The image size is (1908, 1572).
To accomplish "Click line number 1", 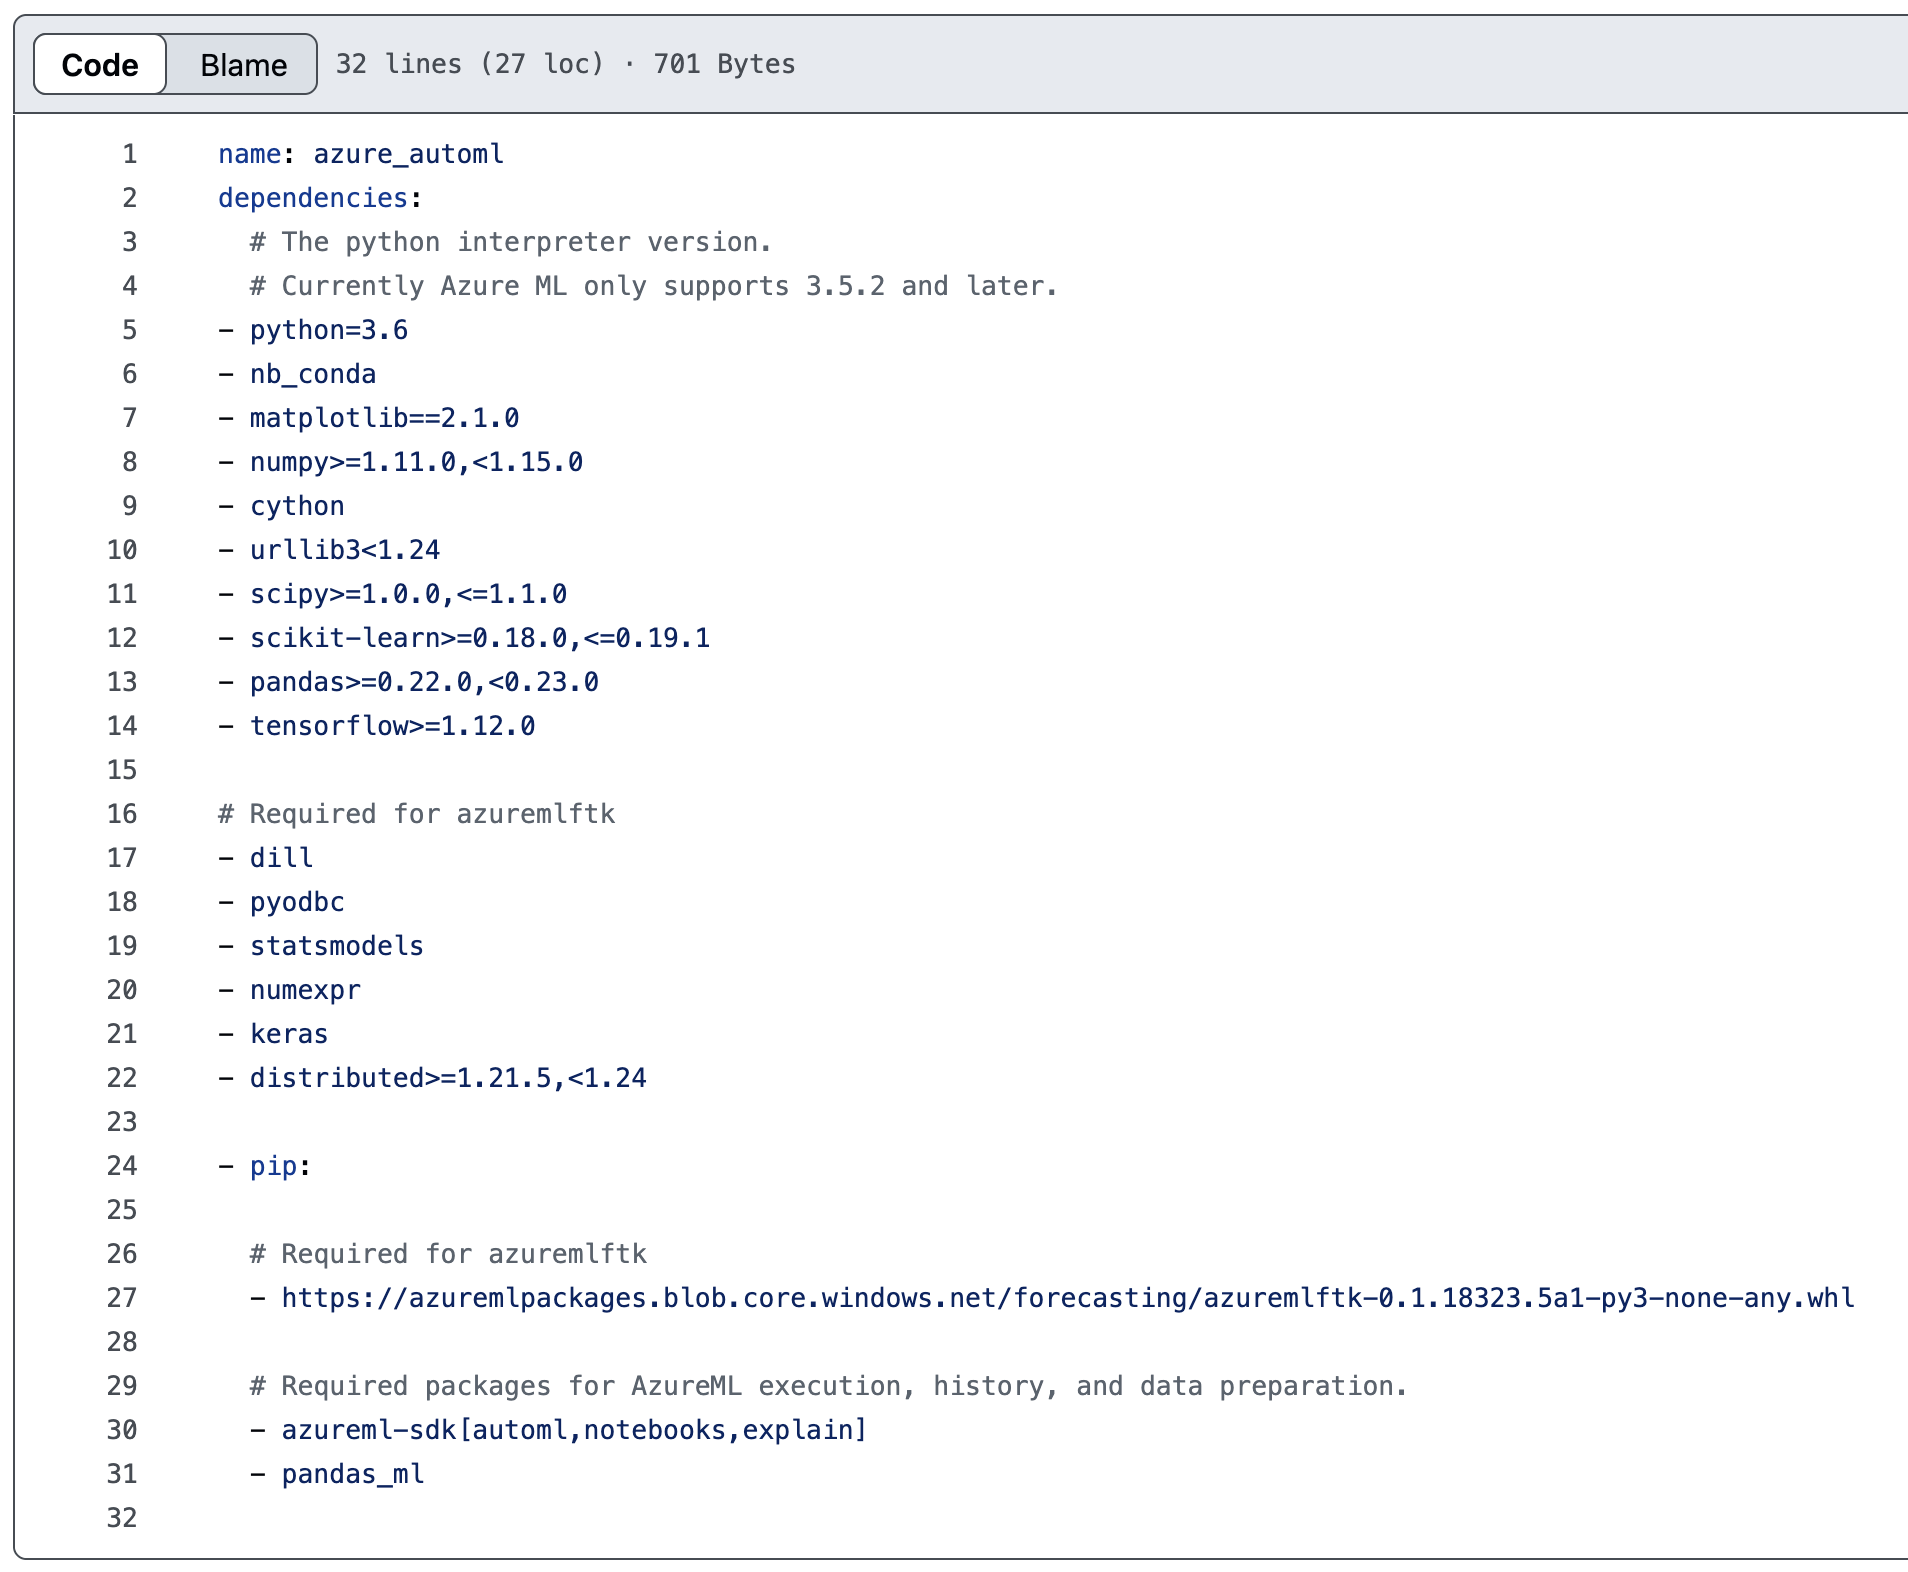I will click(129, 154).
